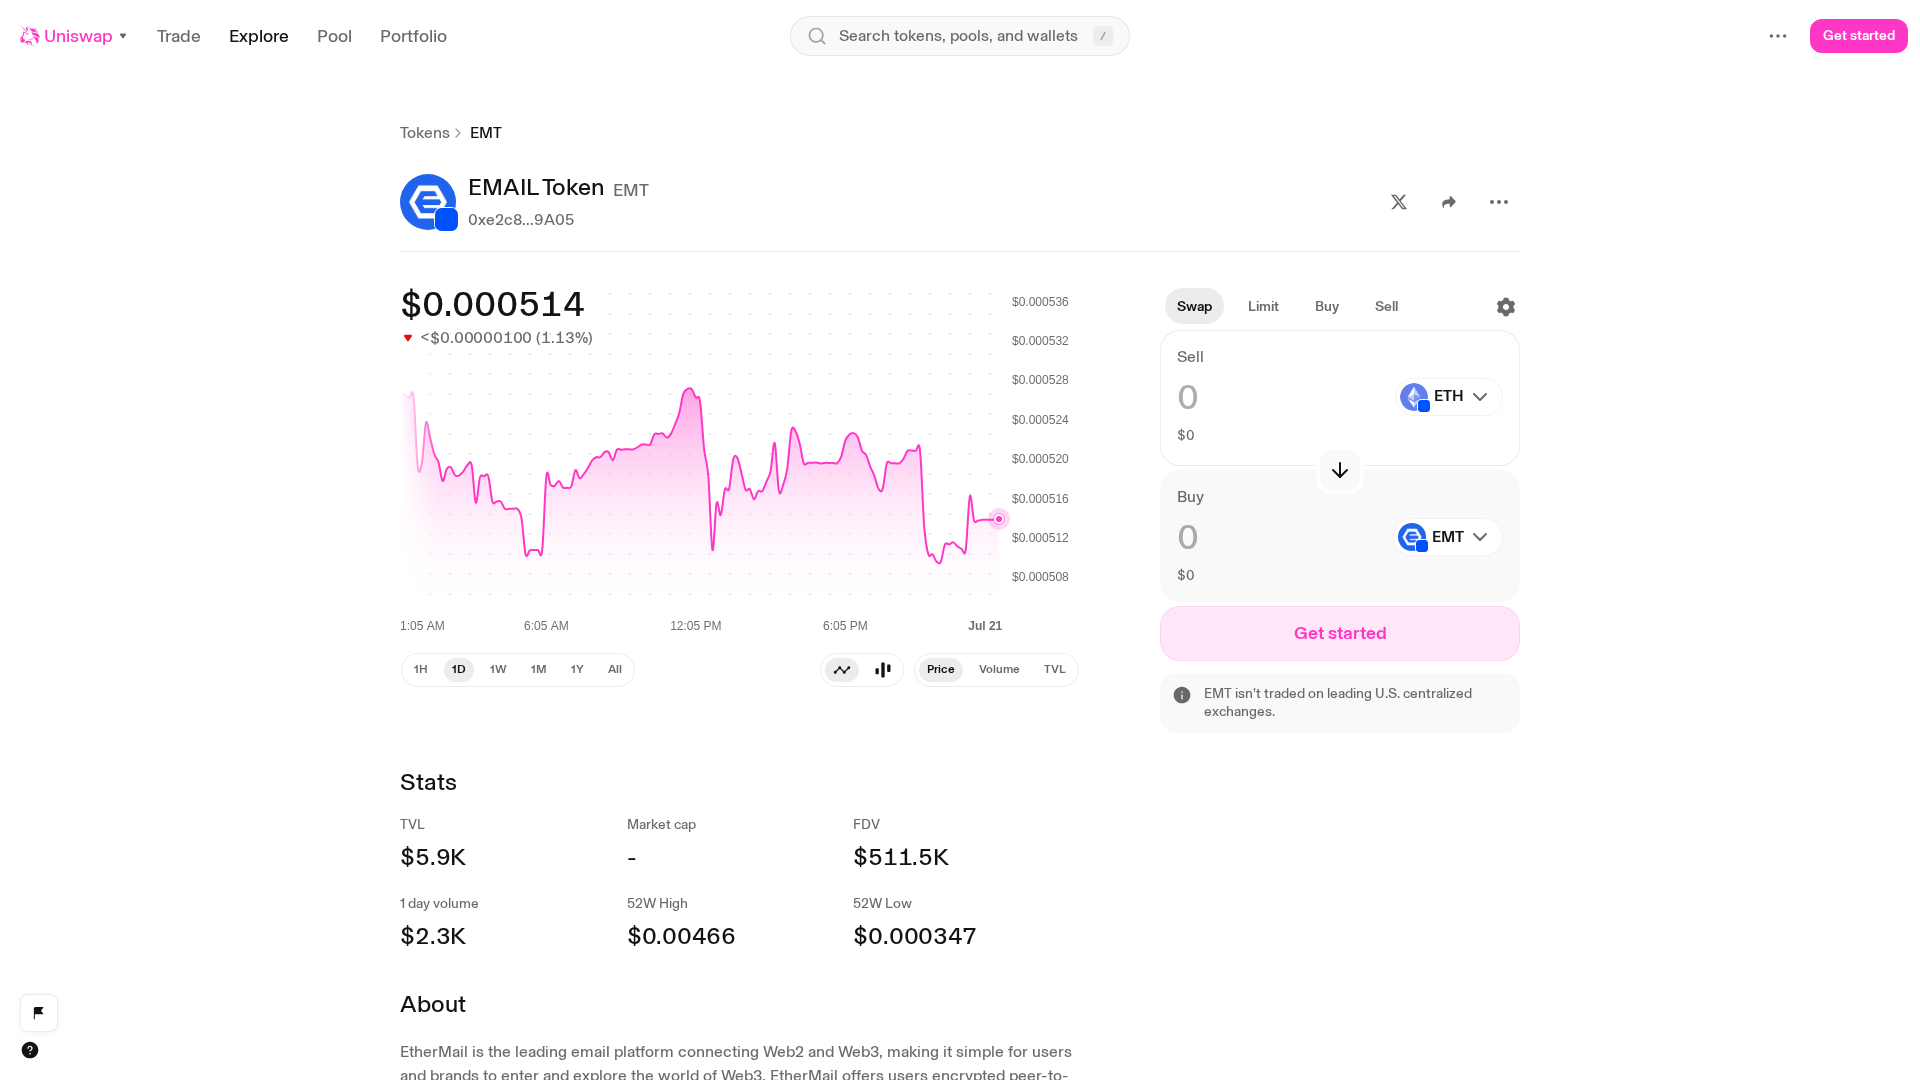Click the EMT ticker next to the token name
The width and height of the screenshot is (1920, 1080).
631,190
